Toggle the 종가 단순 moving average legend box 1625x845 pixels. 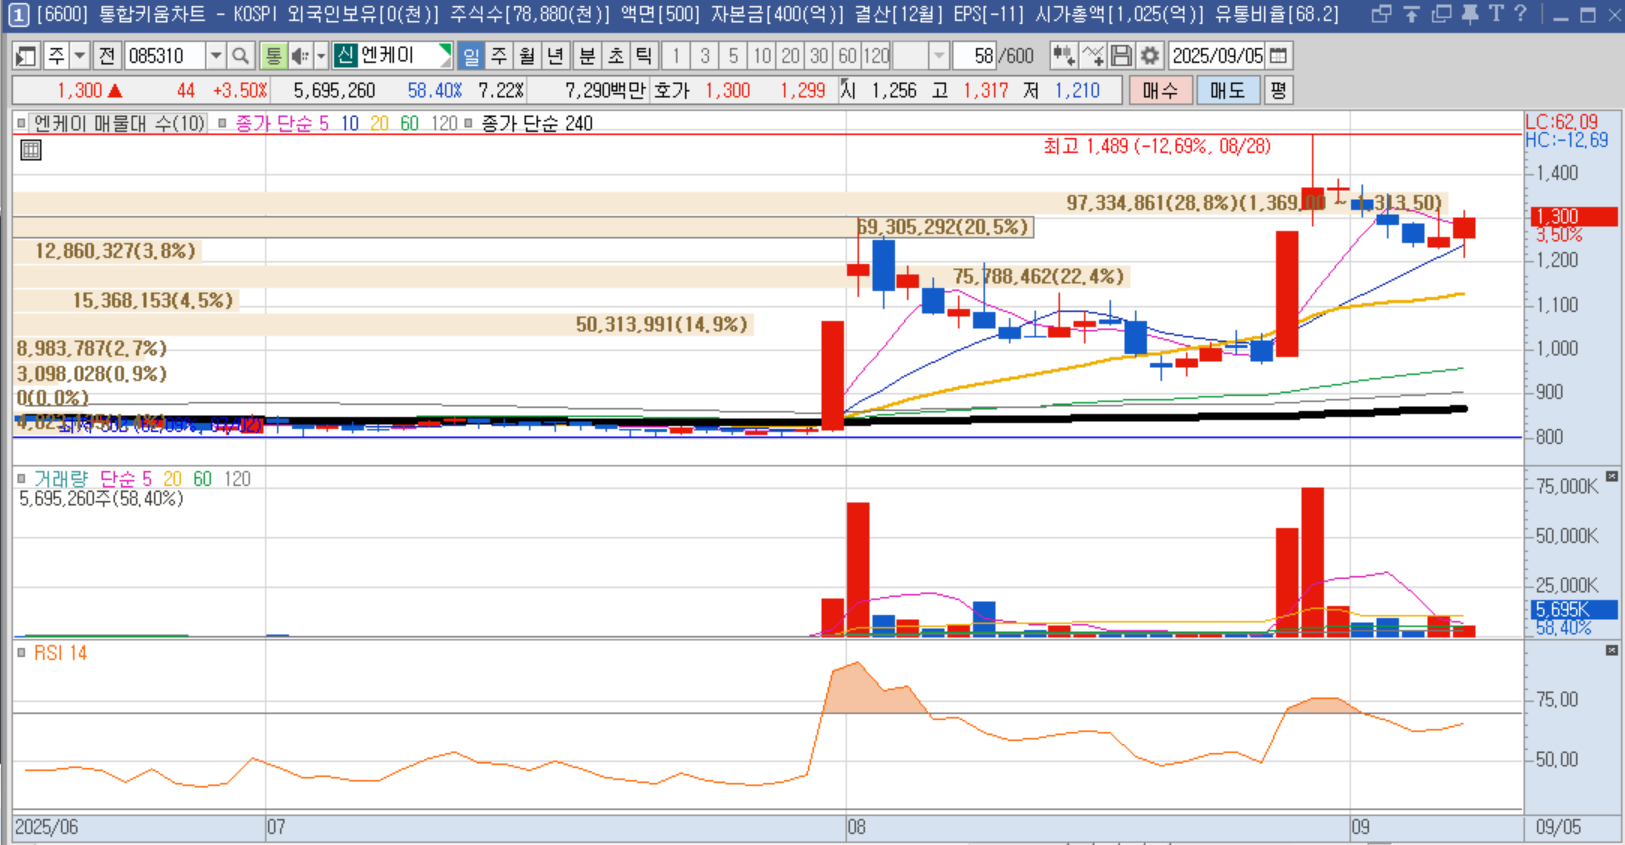coord(222,123)
